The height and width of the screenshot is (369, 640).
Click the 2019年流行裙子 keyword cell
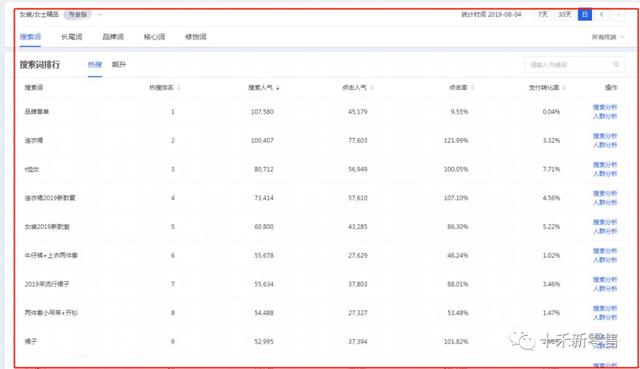point(47,284)
